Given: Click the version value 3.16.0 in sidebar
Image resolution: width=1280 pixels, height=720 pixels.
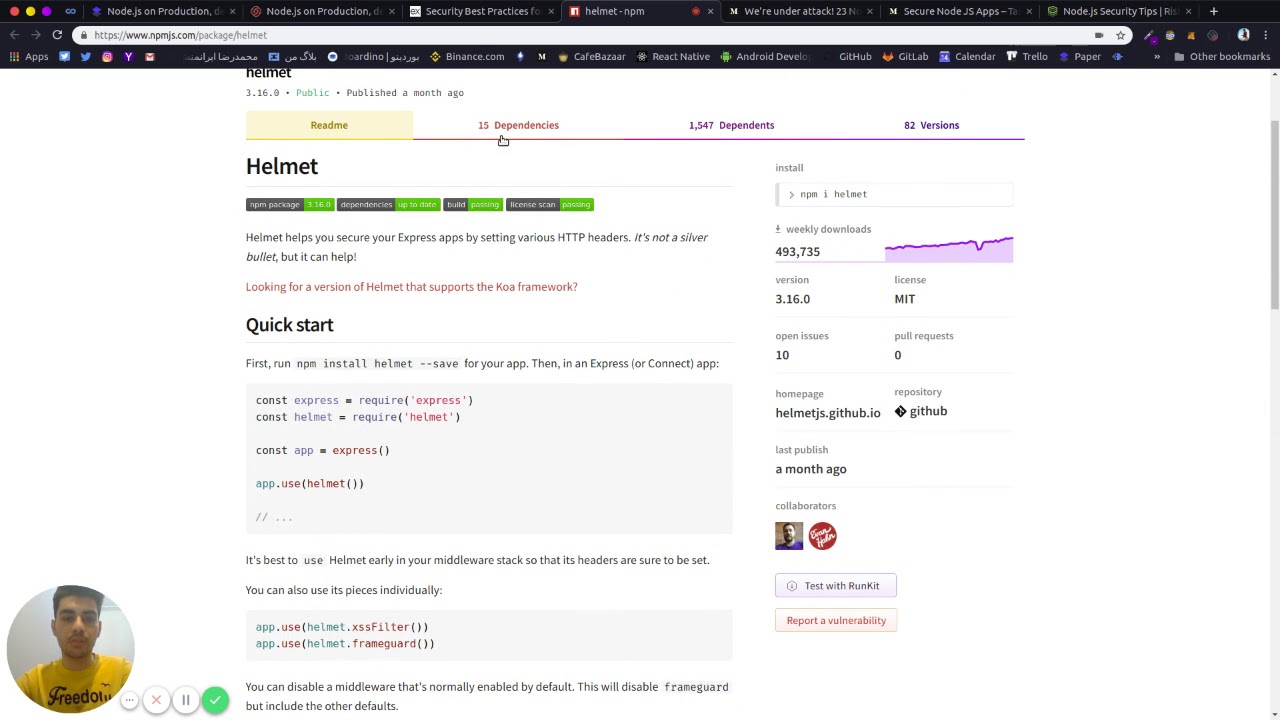Looking at the screenshot, I should (792, 299).
